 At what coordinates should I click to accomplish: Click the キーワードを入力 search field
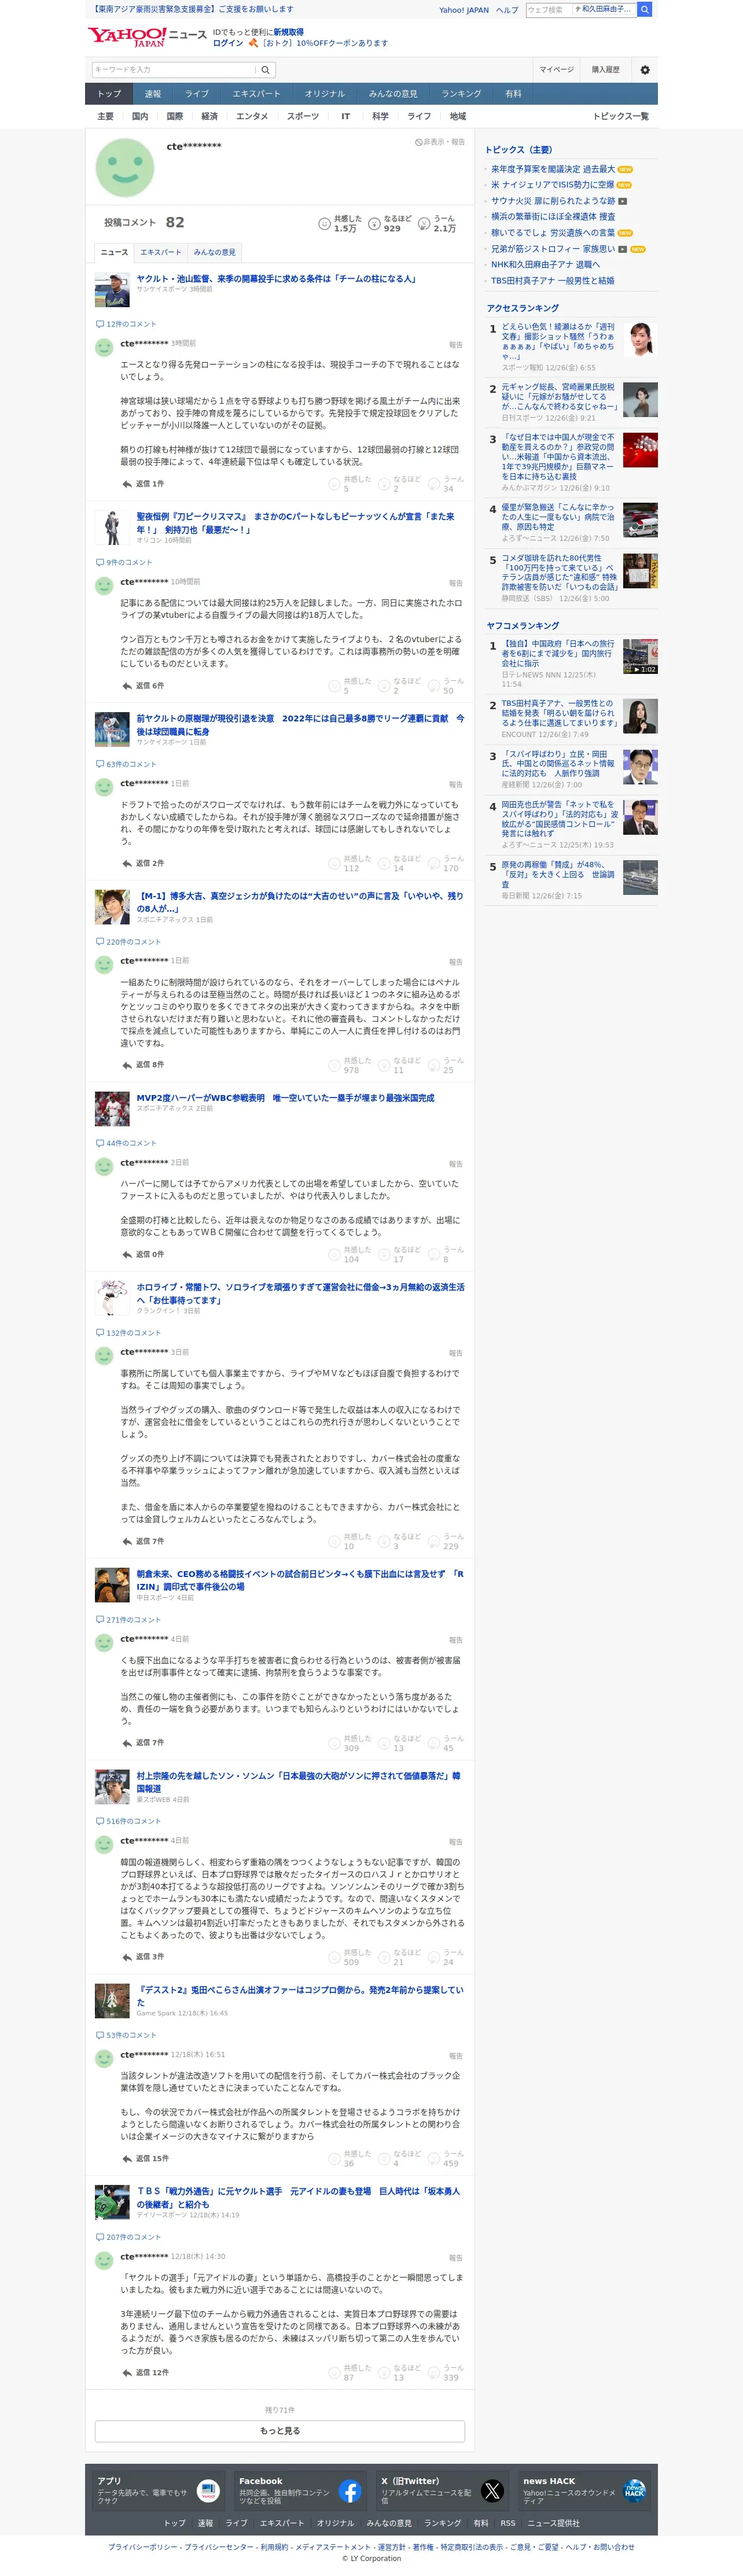pos(174,70)
